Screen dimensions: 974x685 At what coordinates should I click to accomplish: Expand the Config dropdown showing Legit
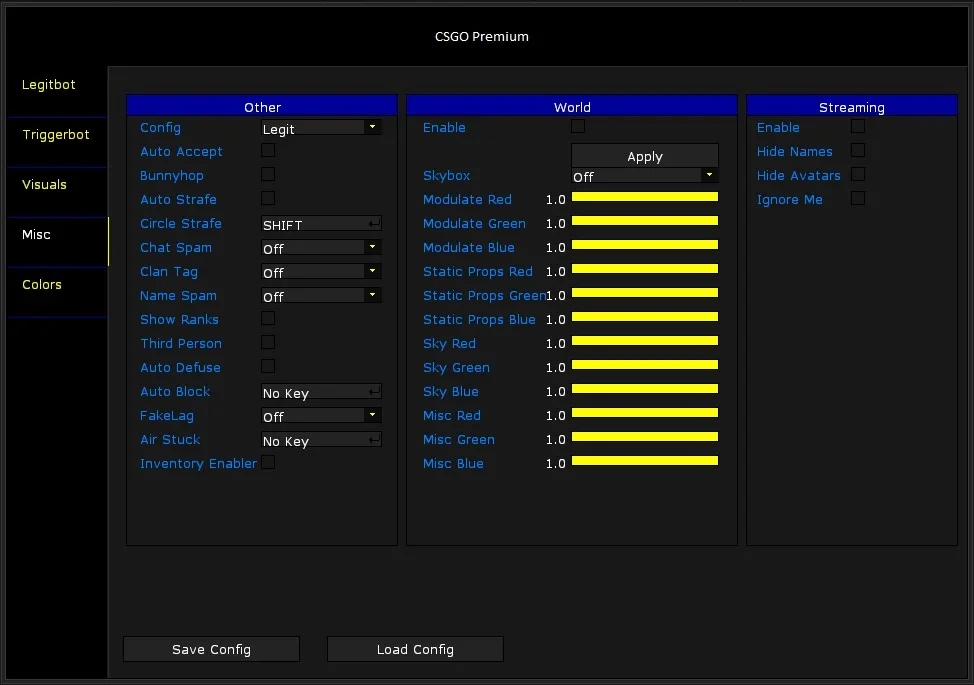click(x=321, y=128)
